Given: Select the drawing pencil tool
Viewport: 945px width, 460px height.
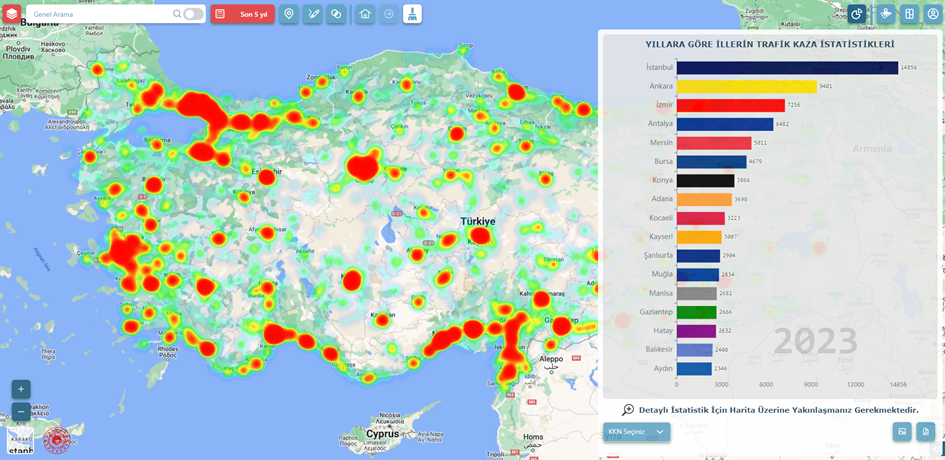Looking at the screenshot, I should coord(313,14).
